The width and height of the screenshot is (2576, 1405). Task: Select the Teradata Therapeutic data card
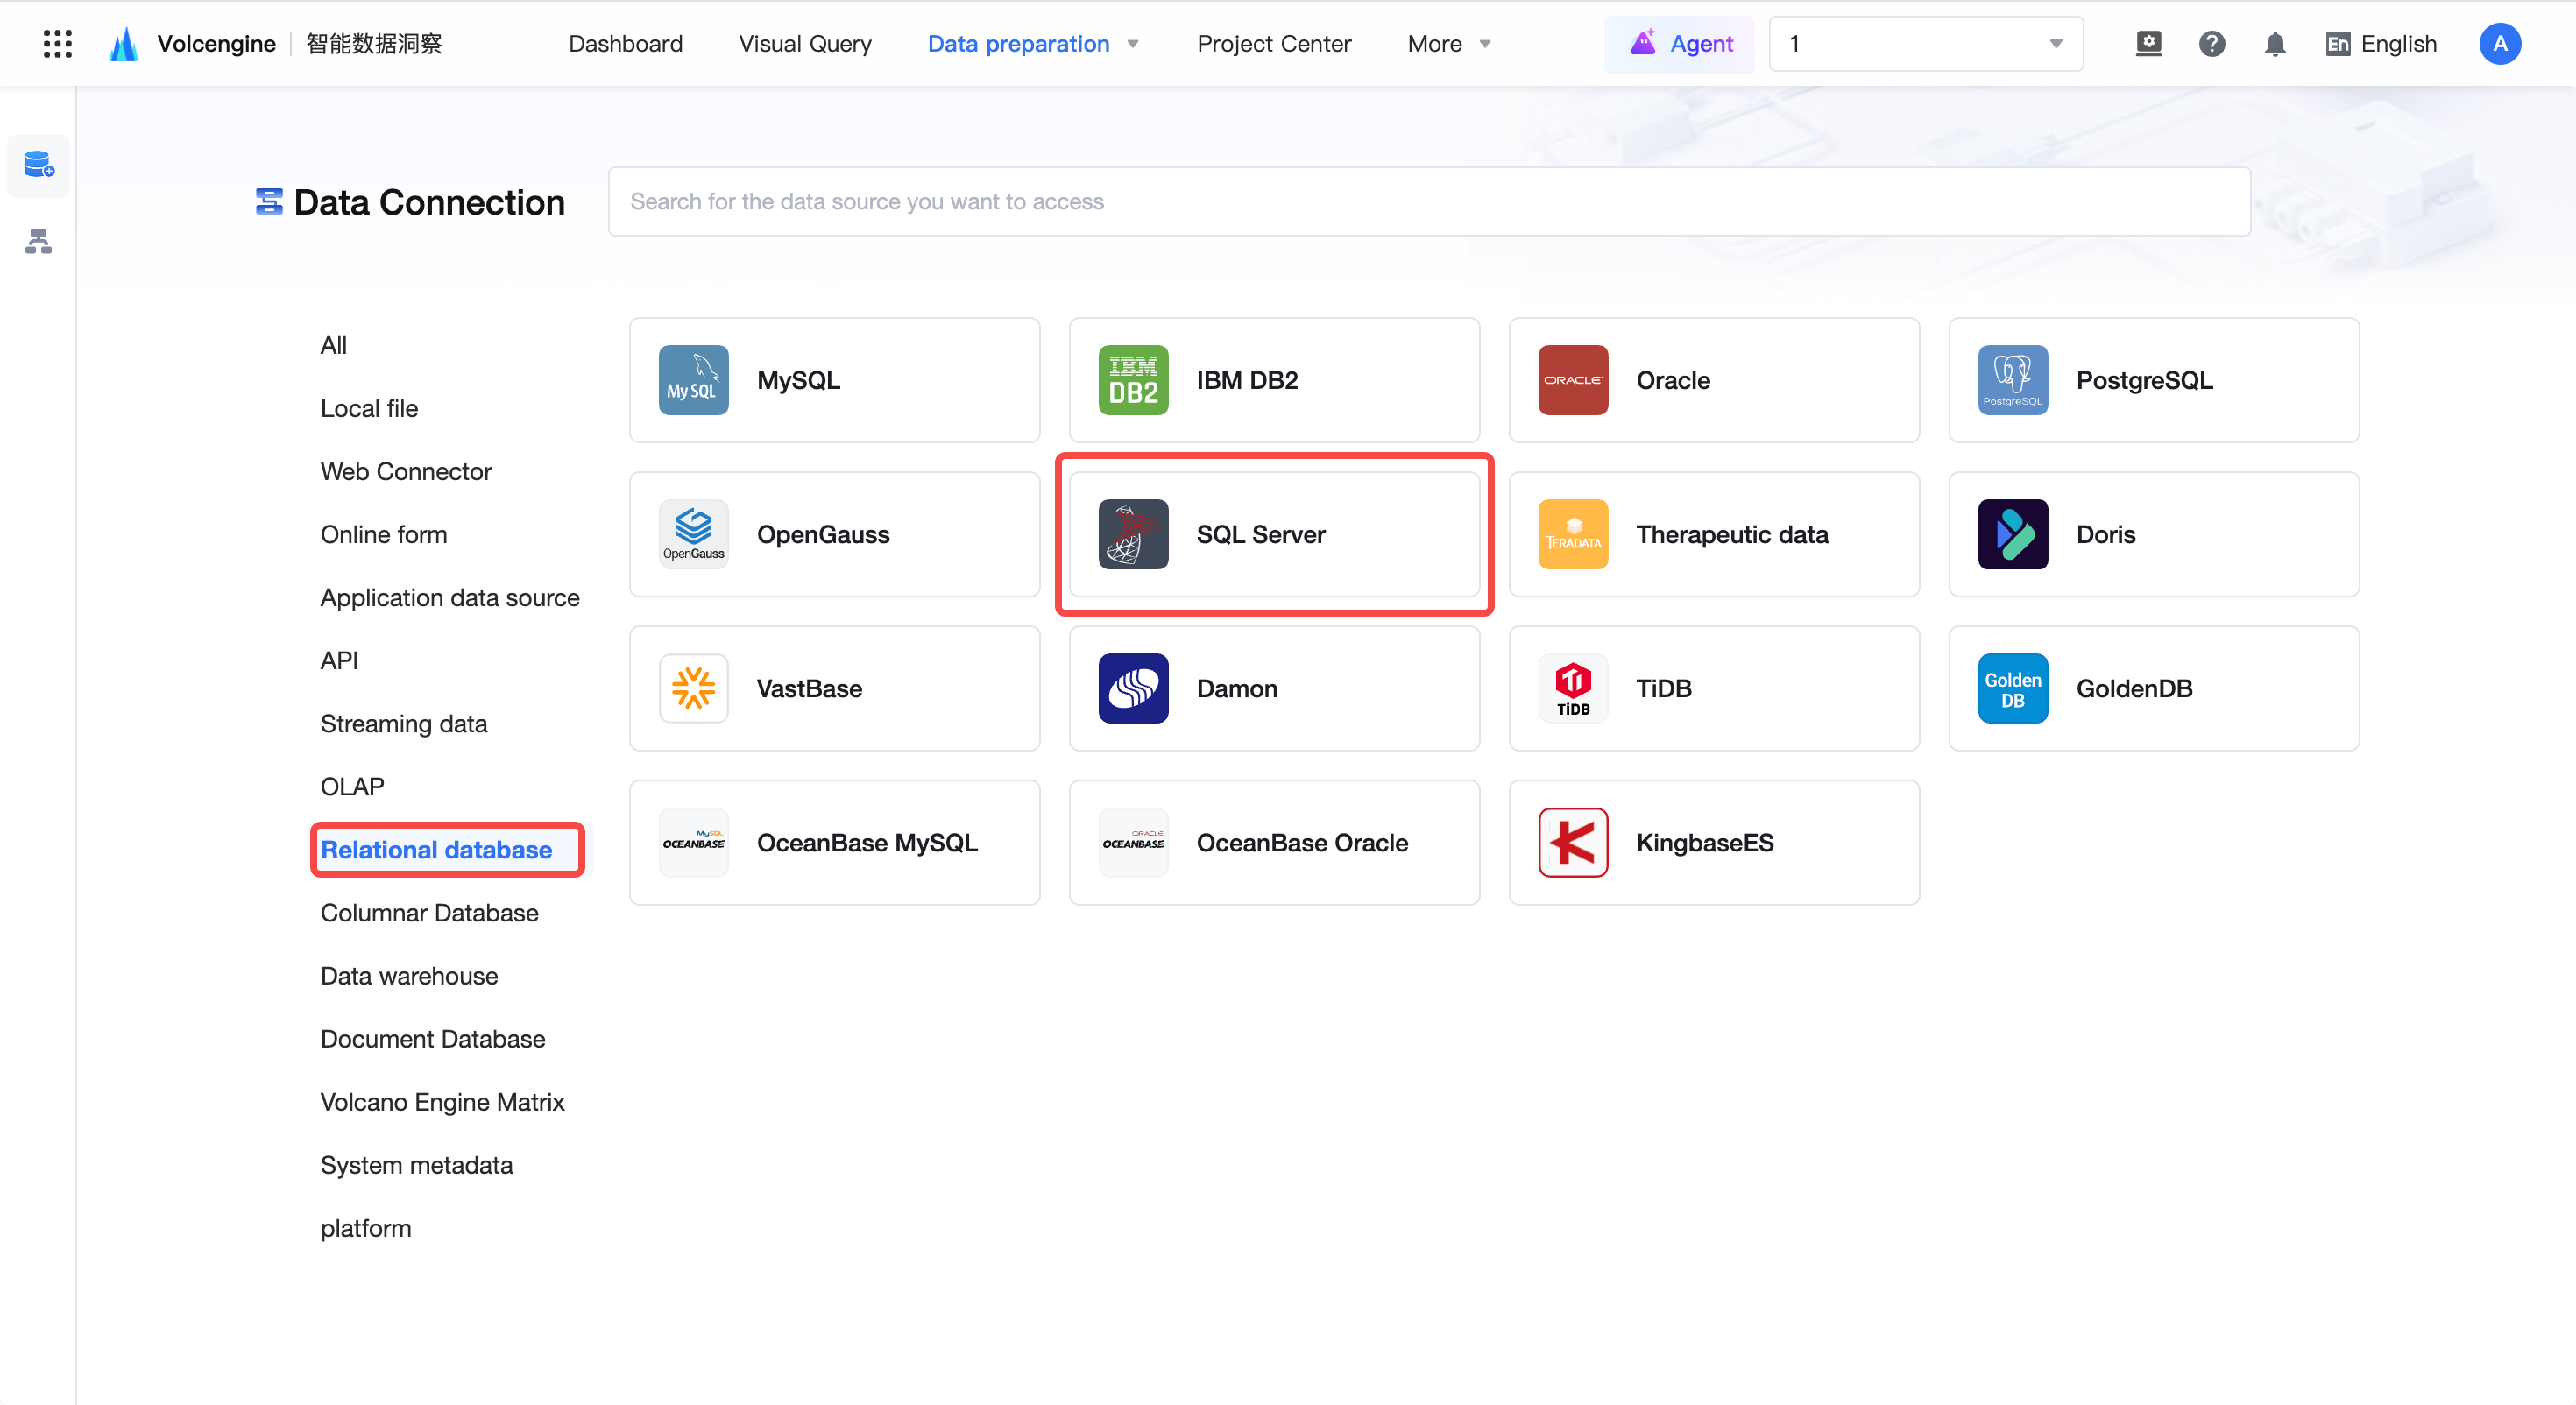pos(1714,534)
